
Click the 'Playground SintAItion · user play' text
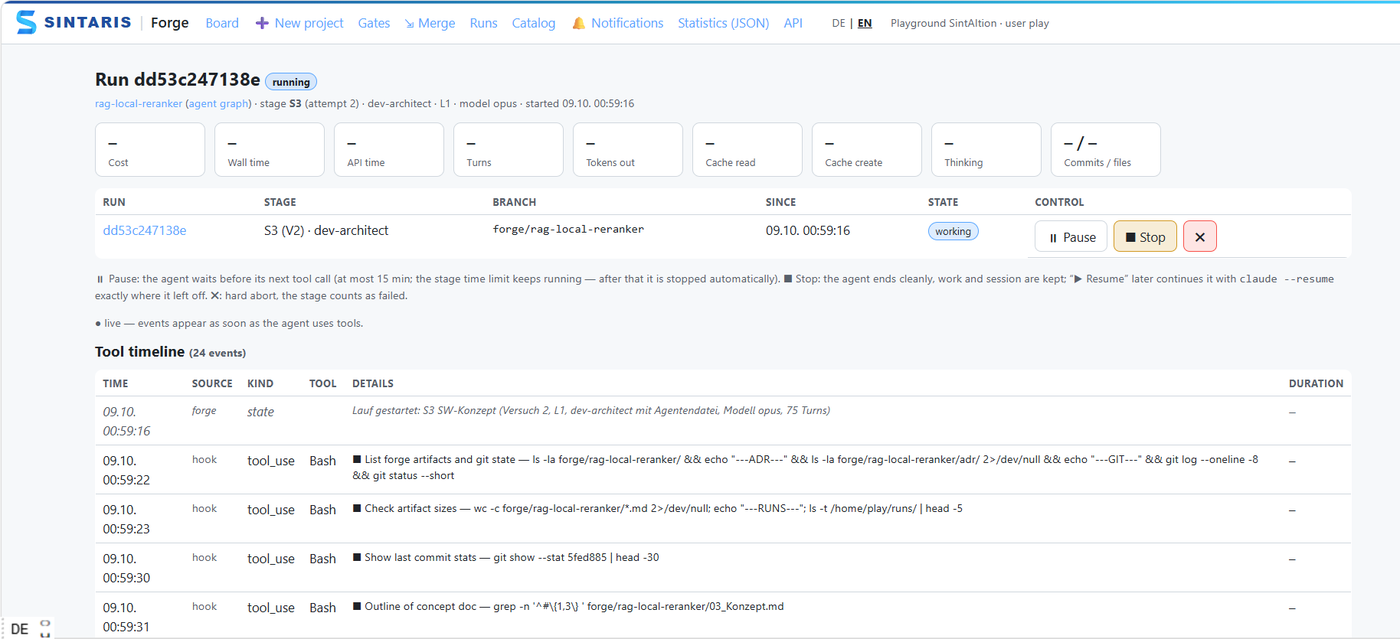[x=970, y=23]
